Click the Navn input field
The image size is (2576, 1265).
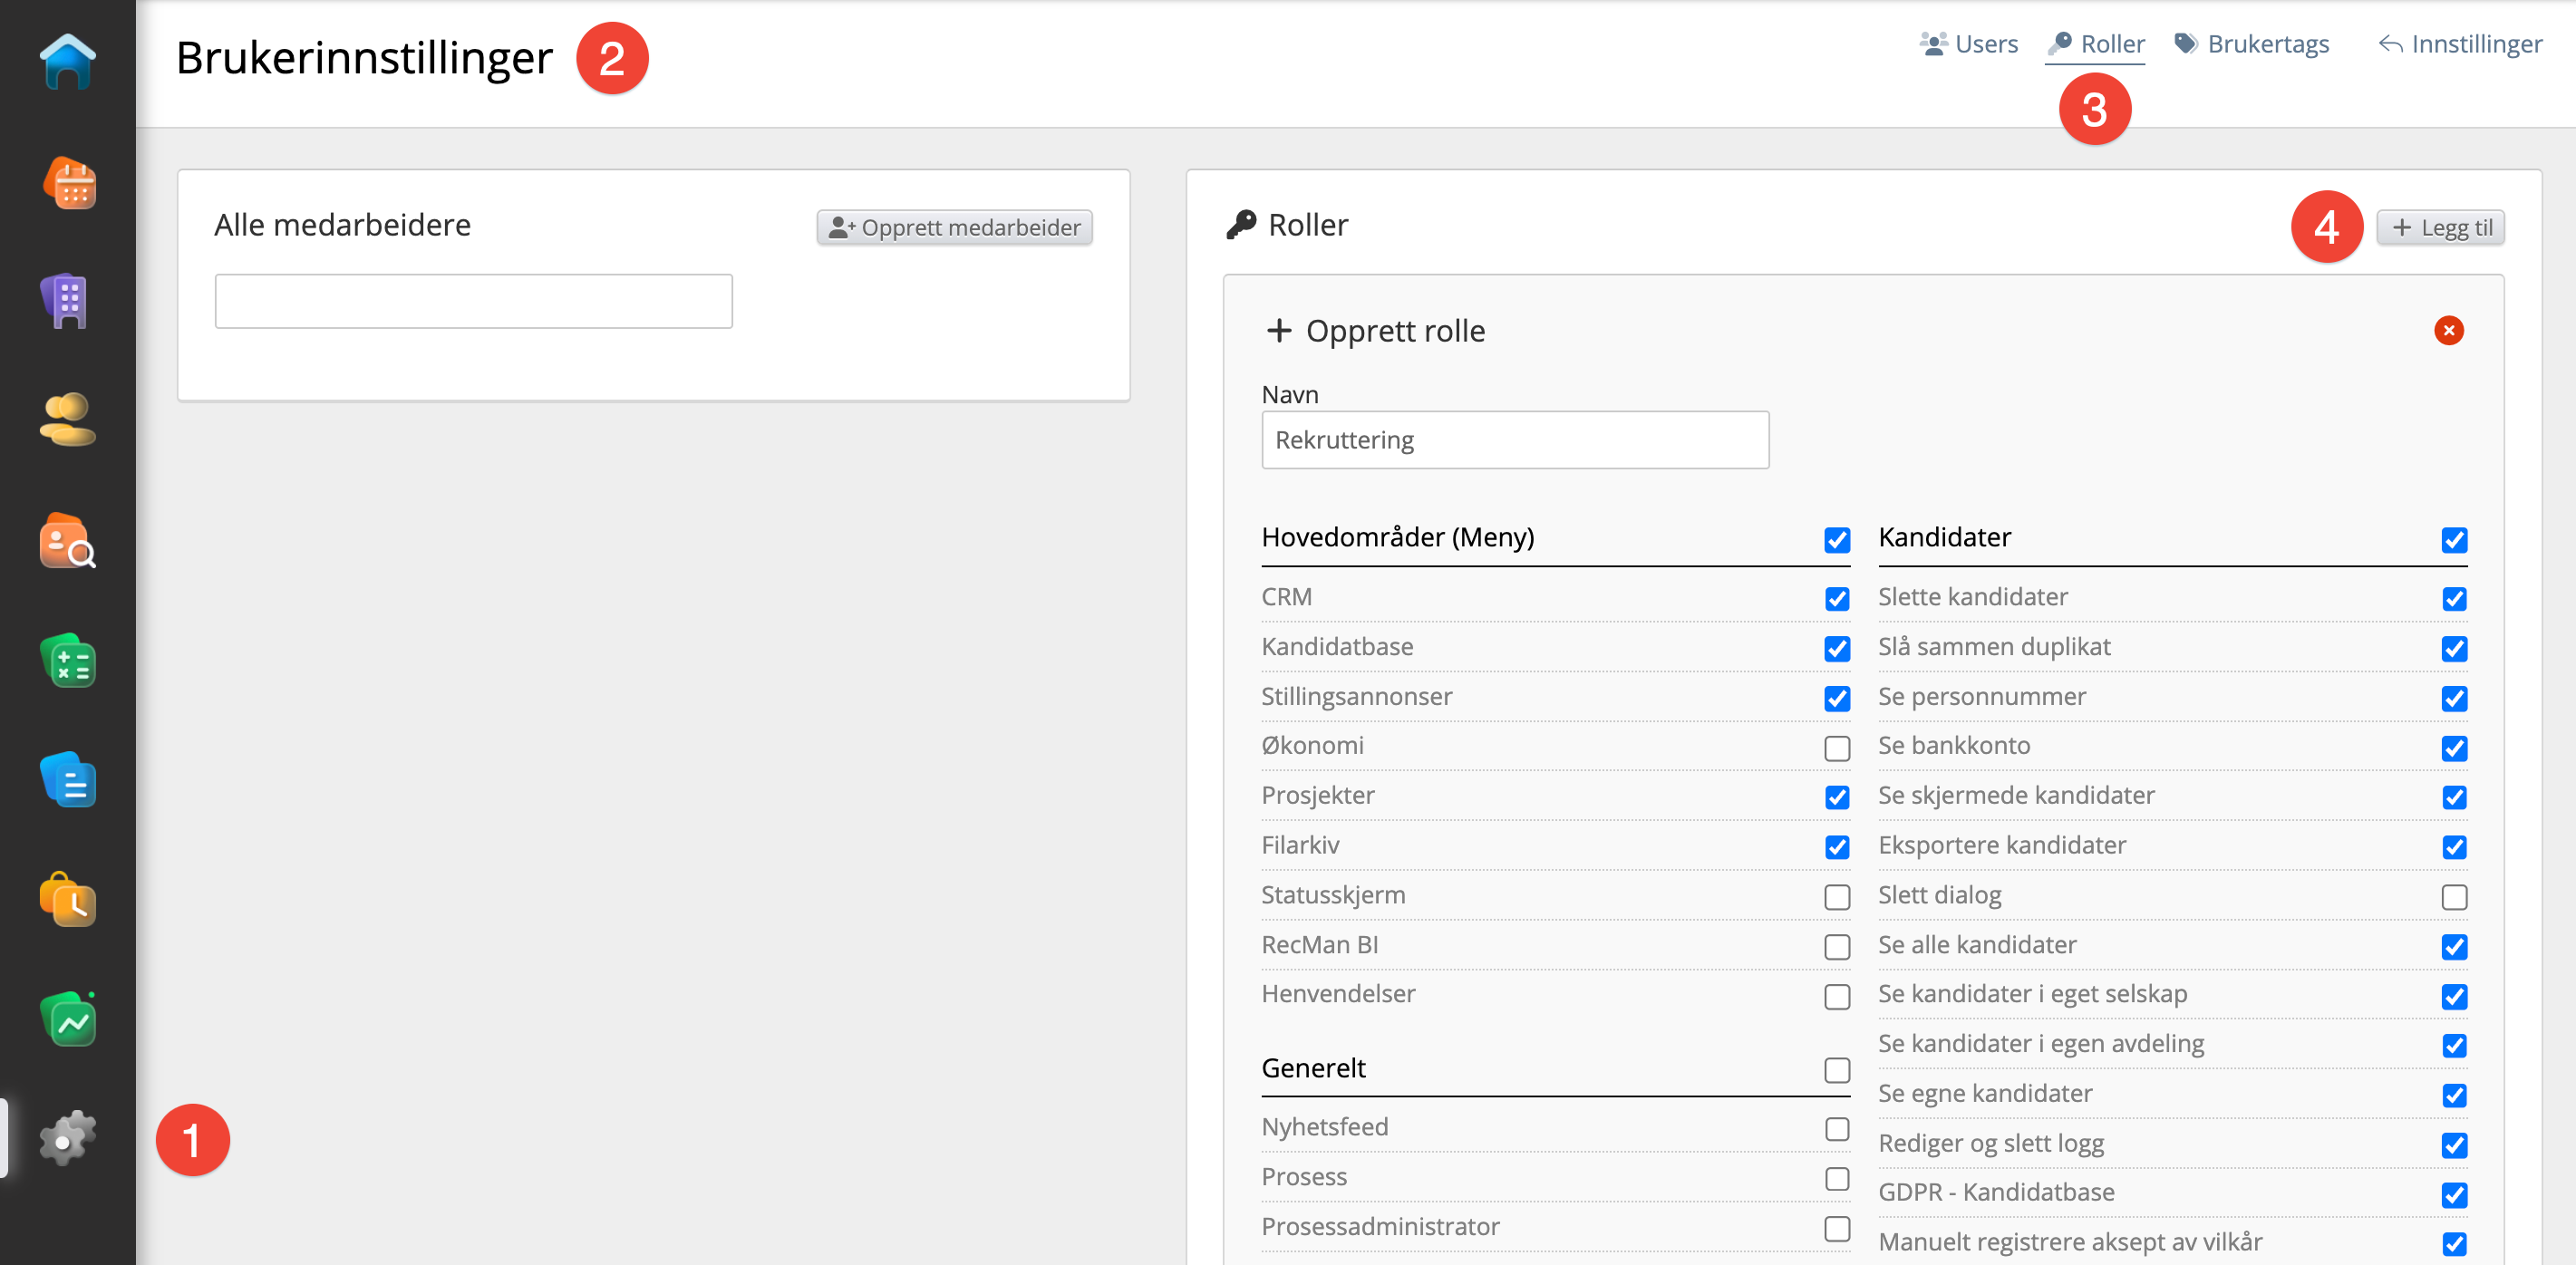(x=1514, y=440)
